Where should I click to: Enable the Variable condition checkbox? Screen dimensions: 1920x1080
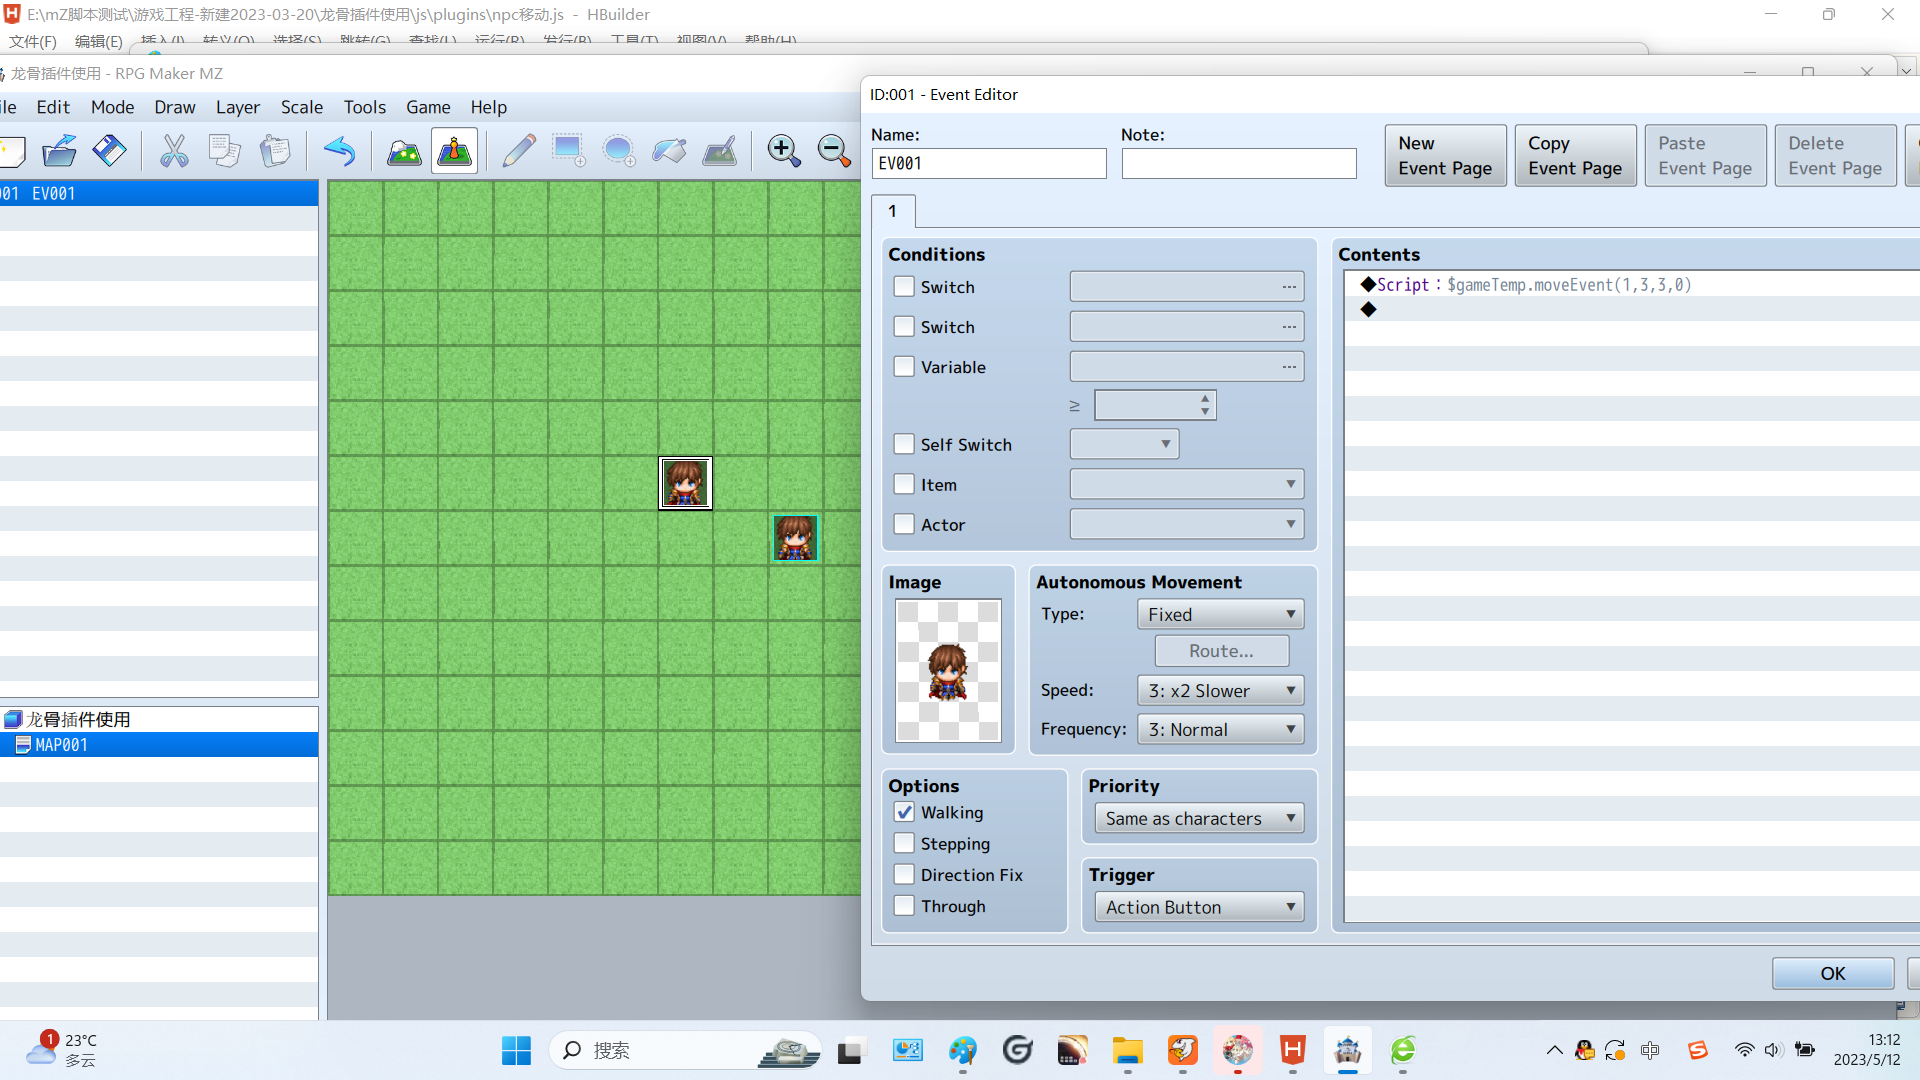point(904,367)
